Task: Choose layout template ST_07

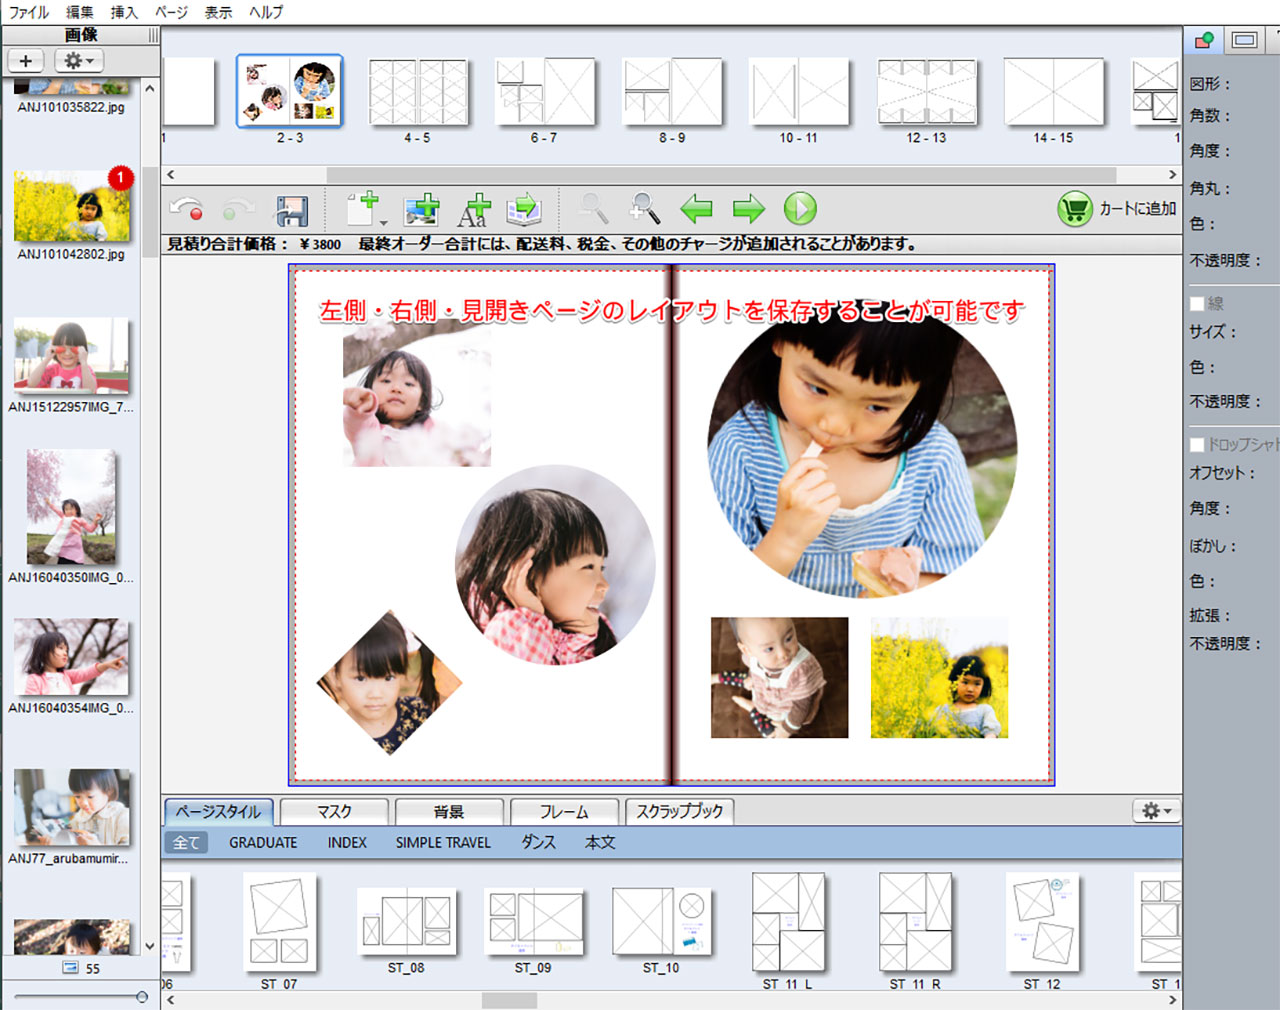Action: pos(279,922)
